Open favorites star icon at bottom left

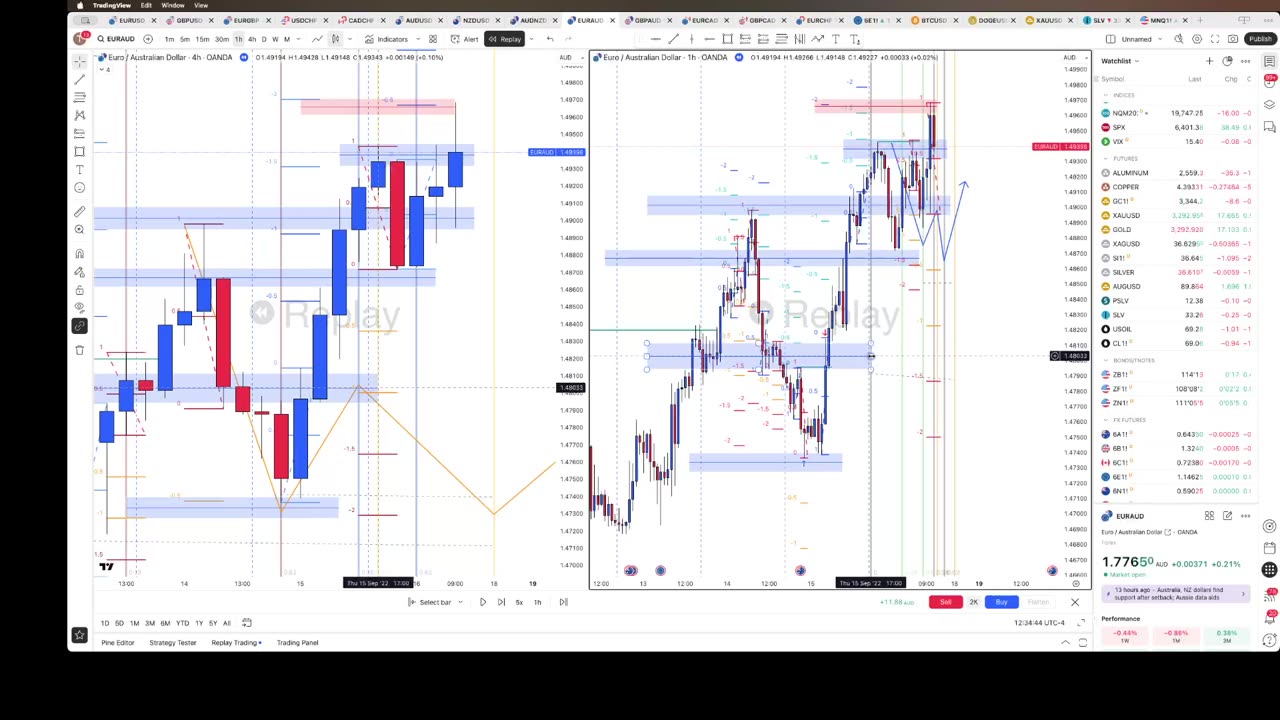[79, 635]
